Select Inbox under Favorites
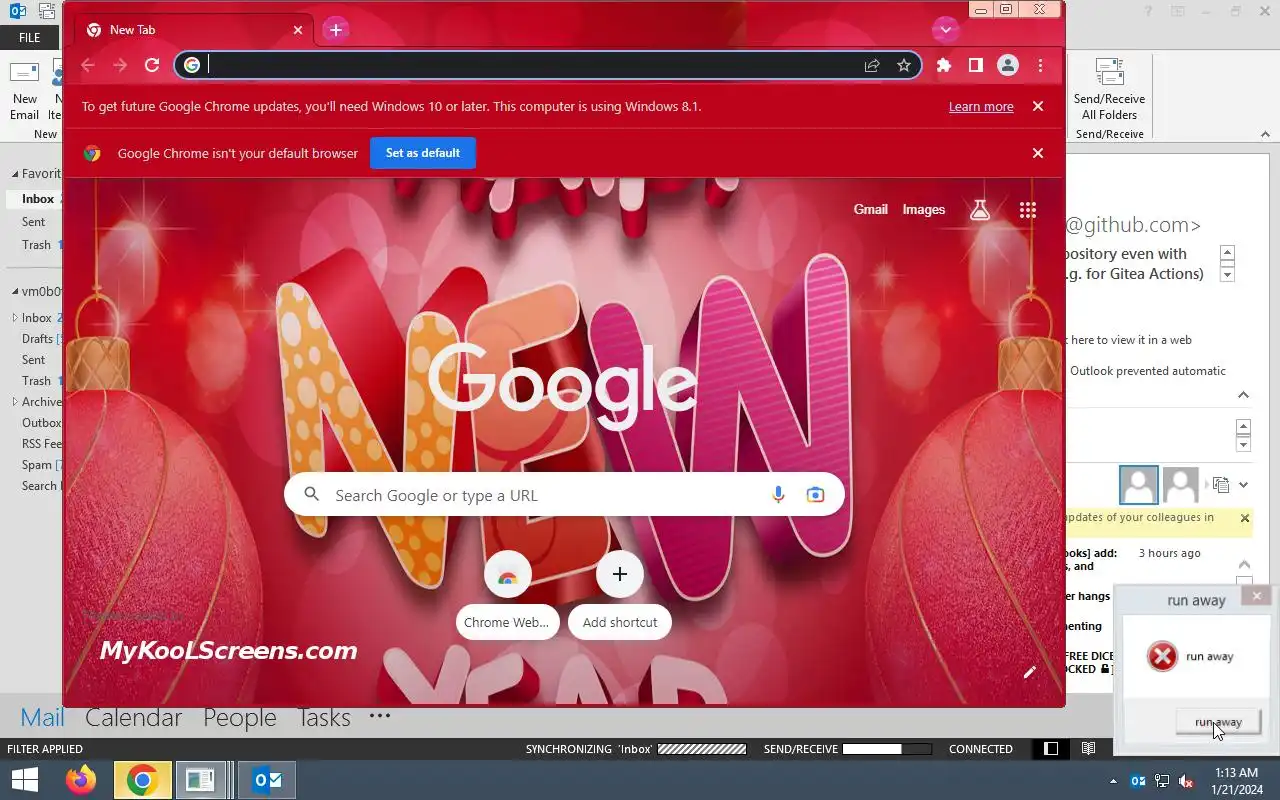This screenshot has height=800, width=1280. point(38,199)
